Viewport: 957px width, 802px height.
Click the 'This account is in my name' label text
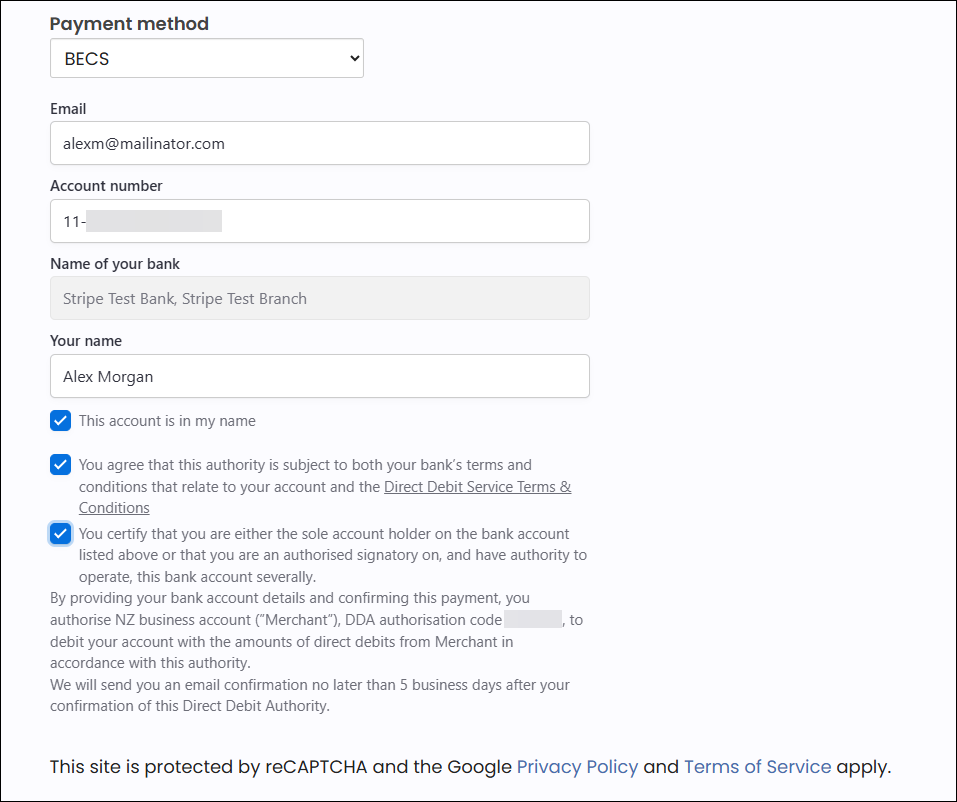167,421
